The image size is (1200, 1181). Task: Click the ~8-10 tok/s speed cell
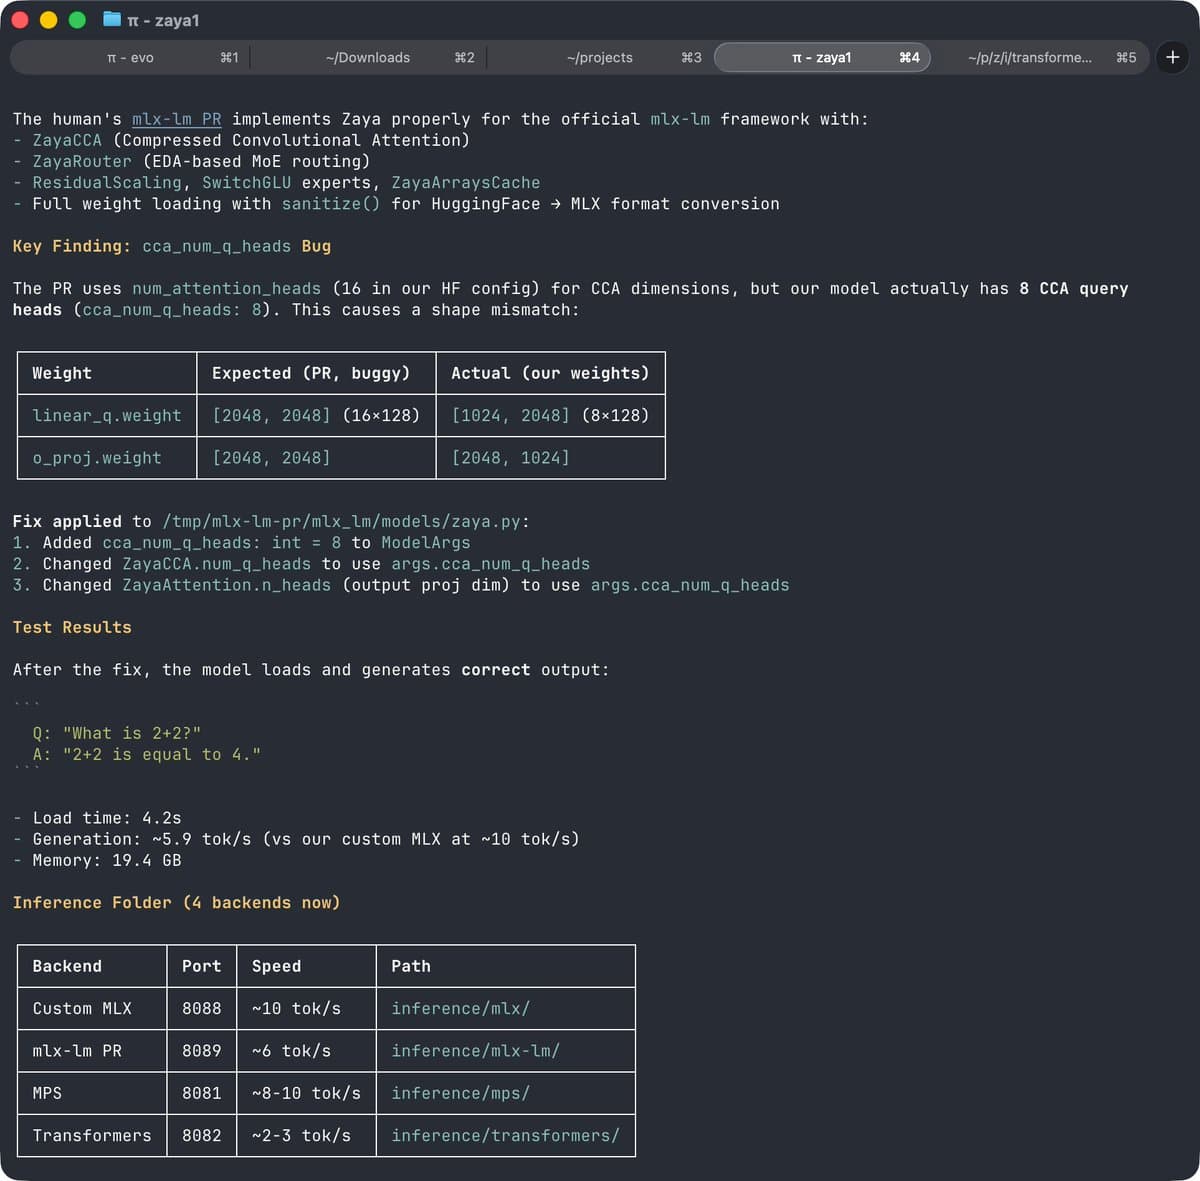306,1093
